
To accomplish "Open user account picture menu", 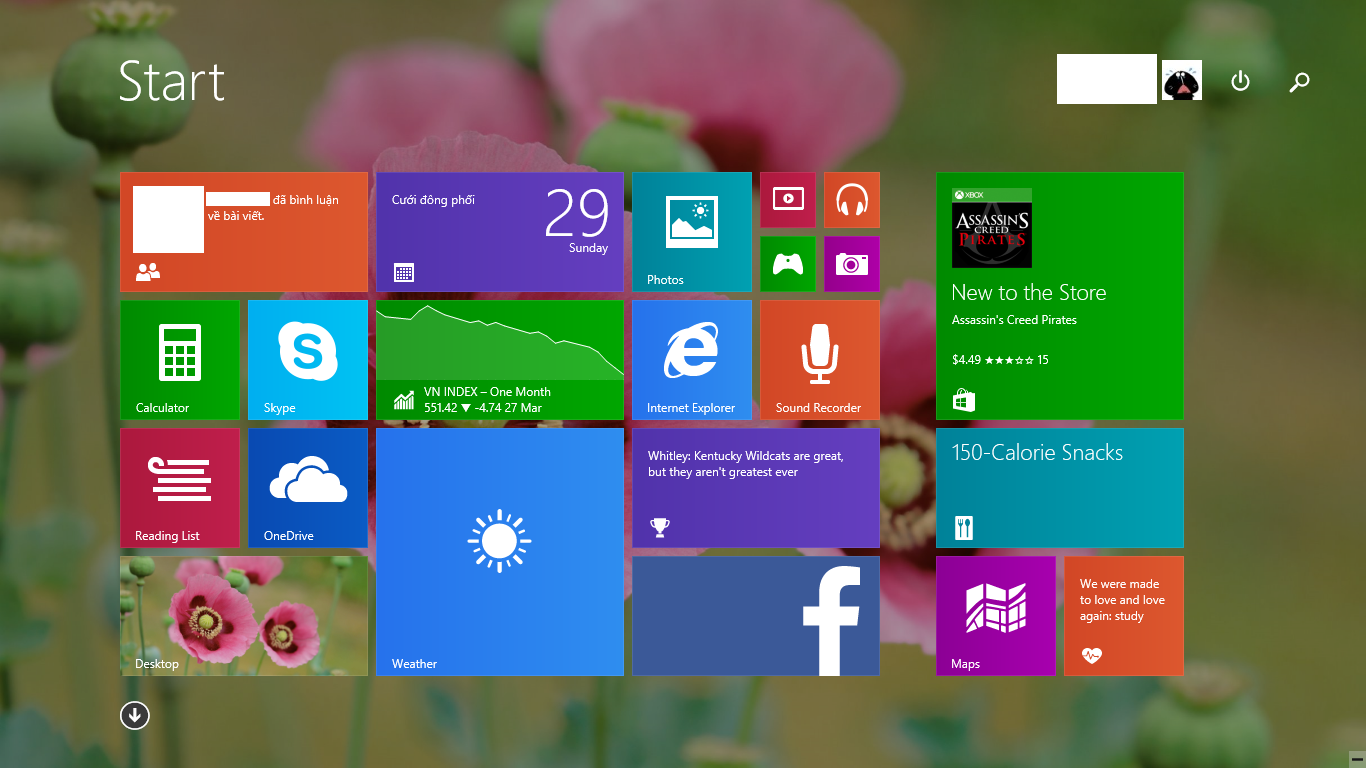I will 1182,81.
